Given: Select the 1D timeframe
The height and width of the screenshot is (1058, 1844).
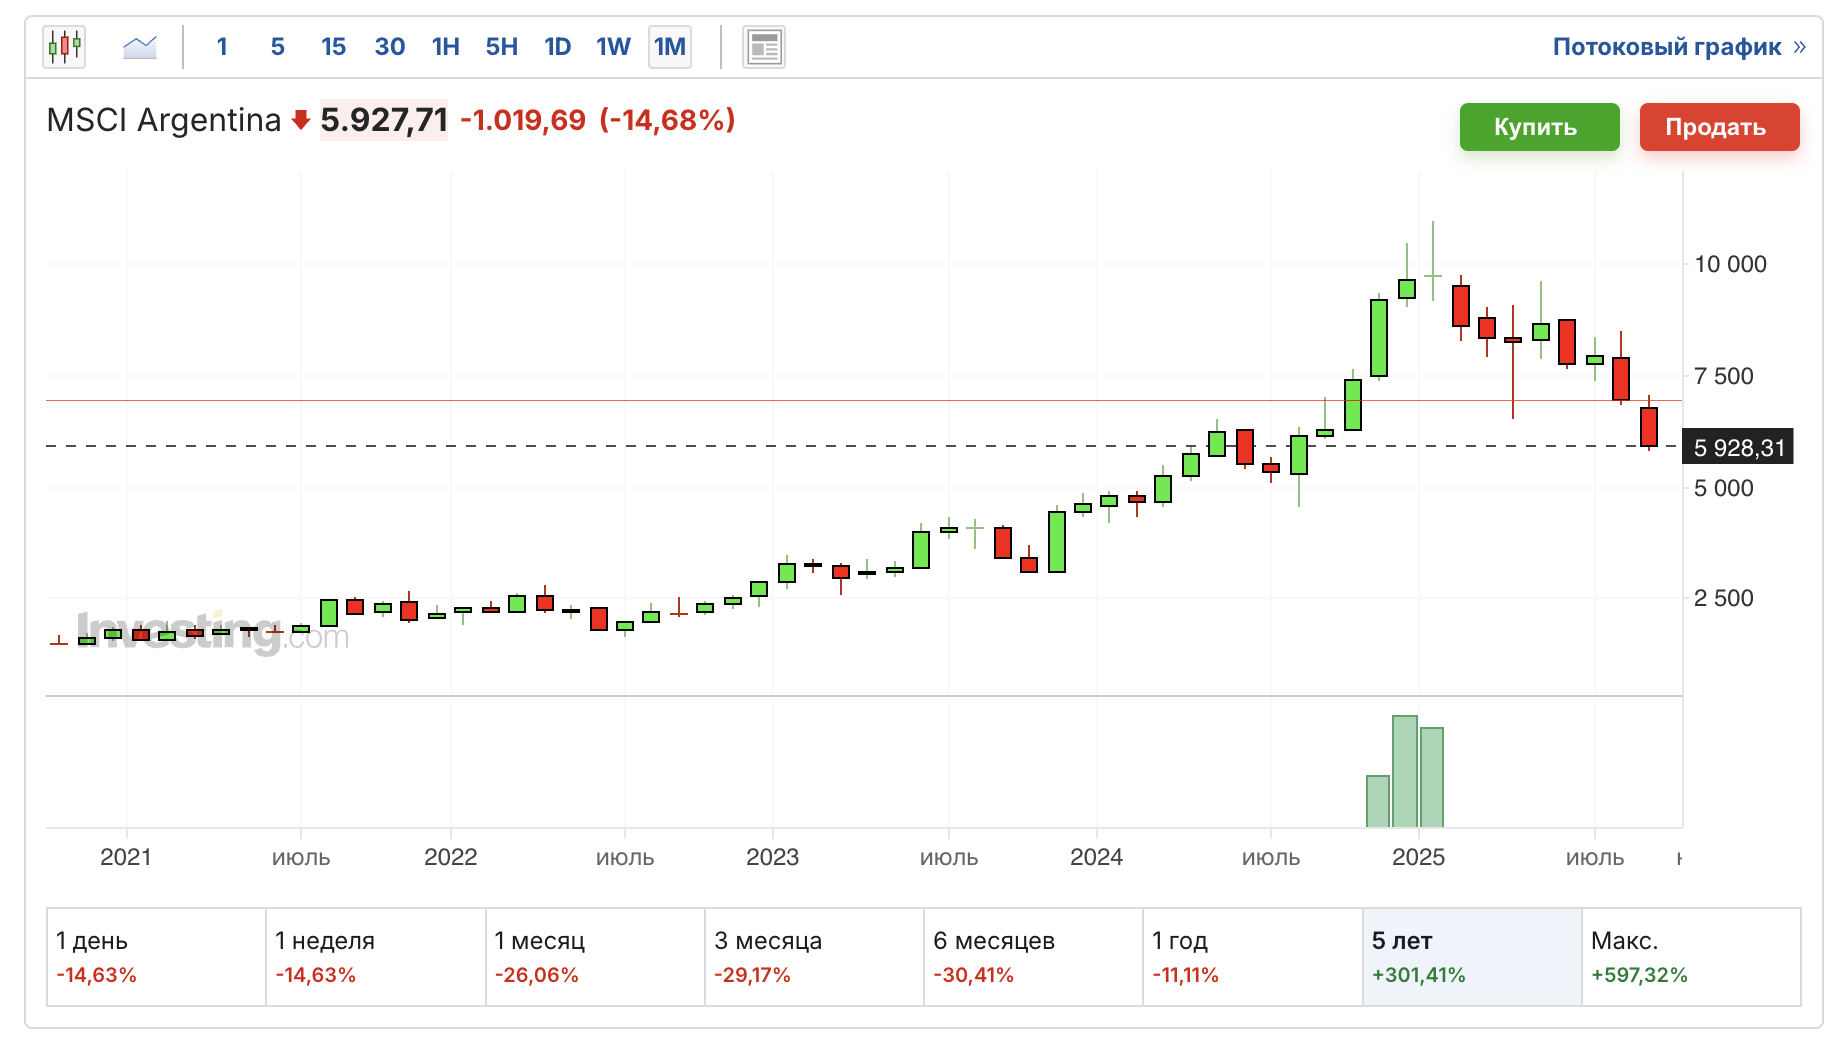Looking at the screenshot, I should [x=556, y=46].
